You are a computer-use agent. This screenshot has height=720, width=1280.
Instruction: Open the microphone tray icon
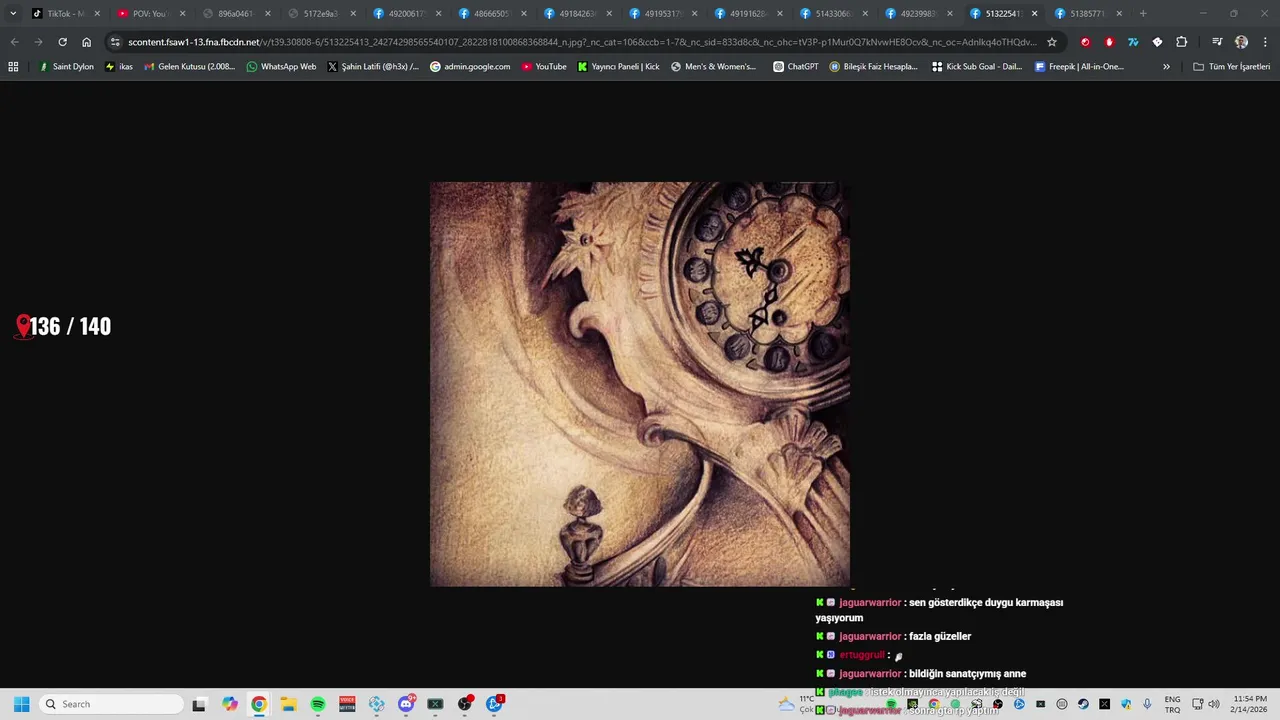pyautogui.click(x=1147, y=704)
